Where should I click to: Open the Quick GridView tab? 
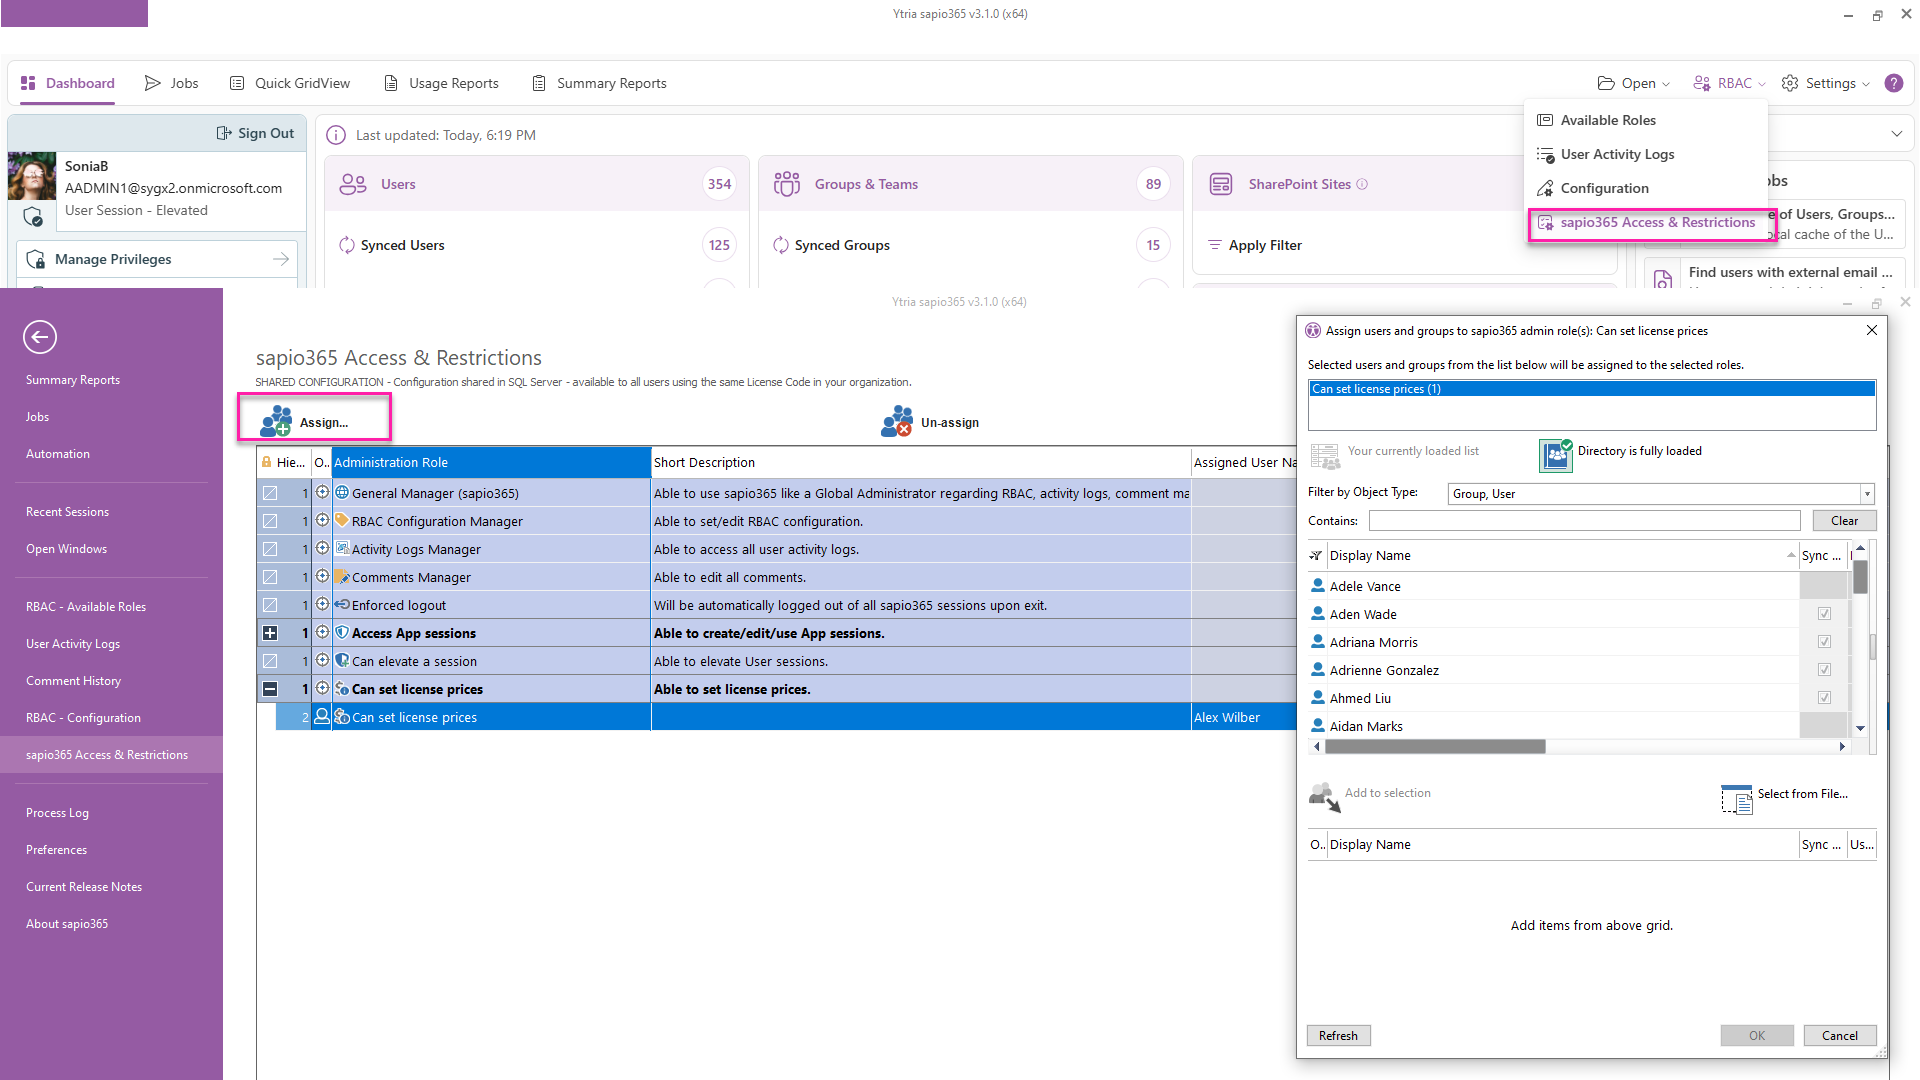pos(290,83)
